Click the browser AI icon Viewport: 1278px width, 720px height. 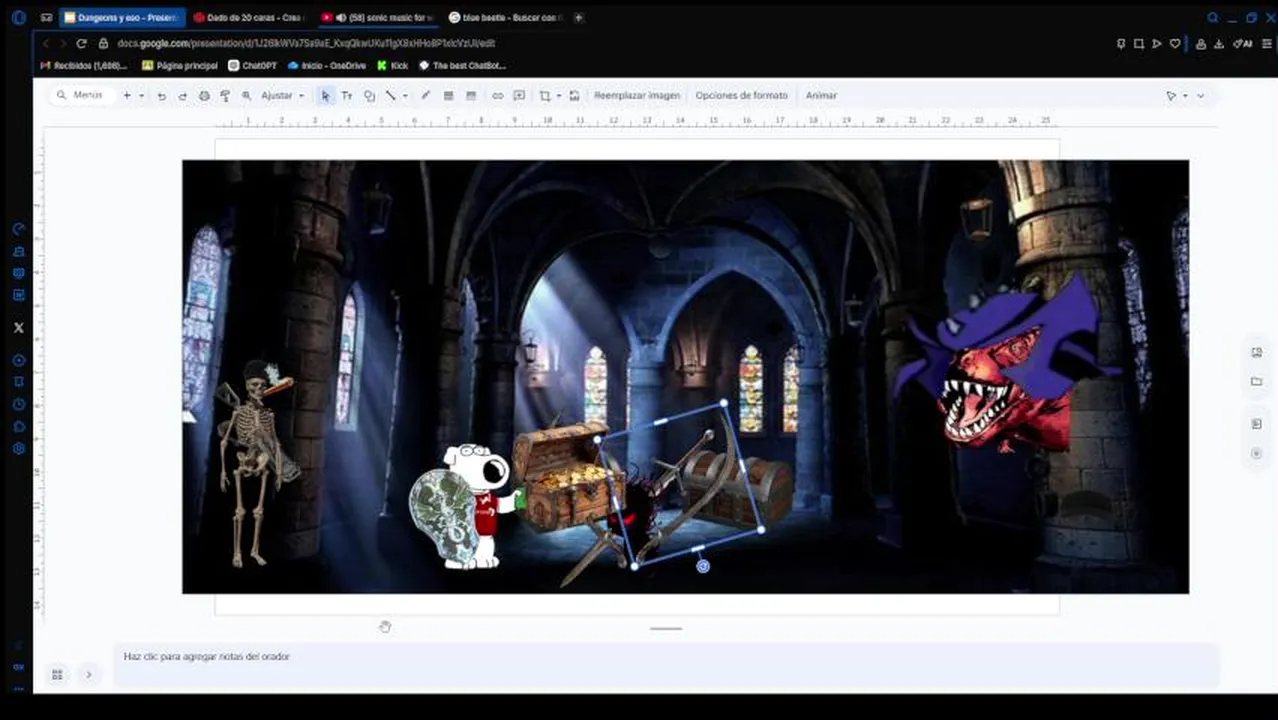click(1244, 44)
